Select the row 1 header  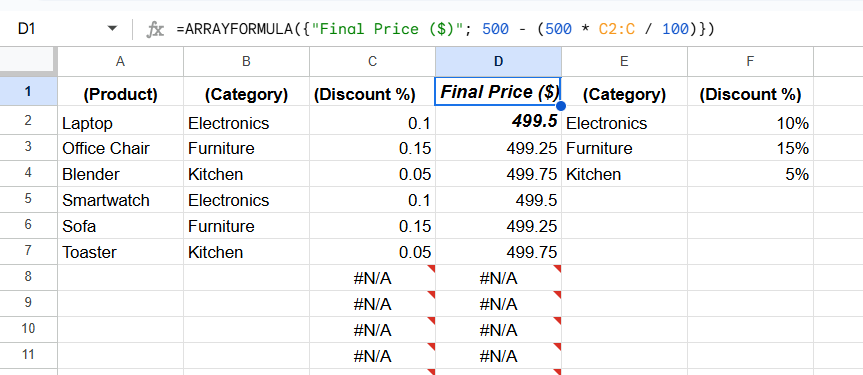pos(29,91)
